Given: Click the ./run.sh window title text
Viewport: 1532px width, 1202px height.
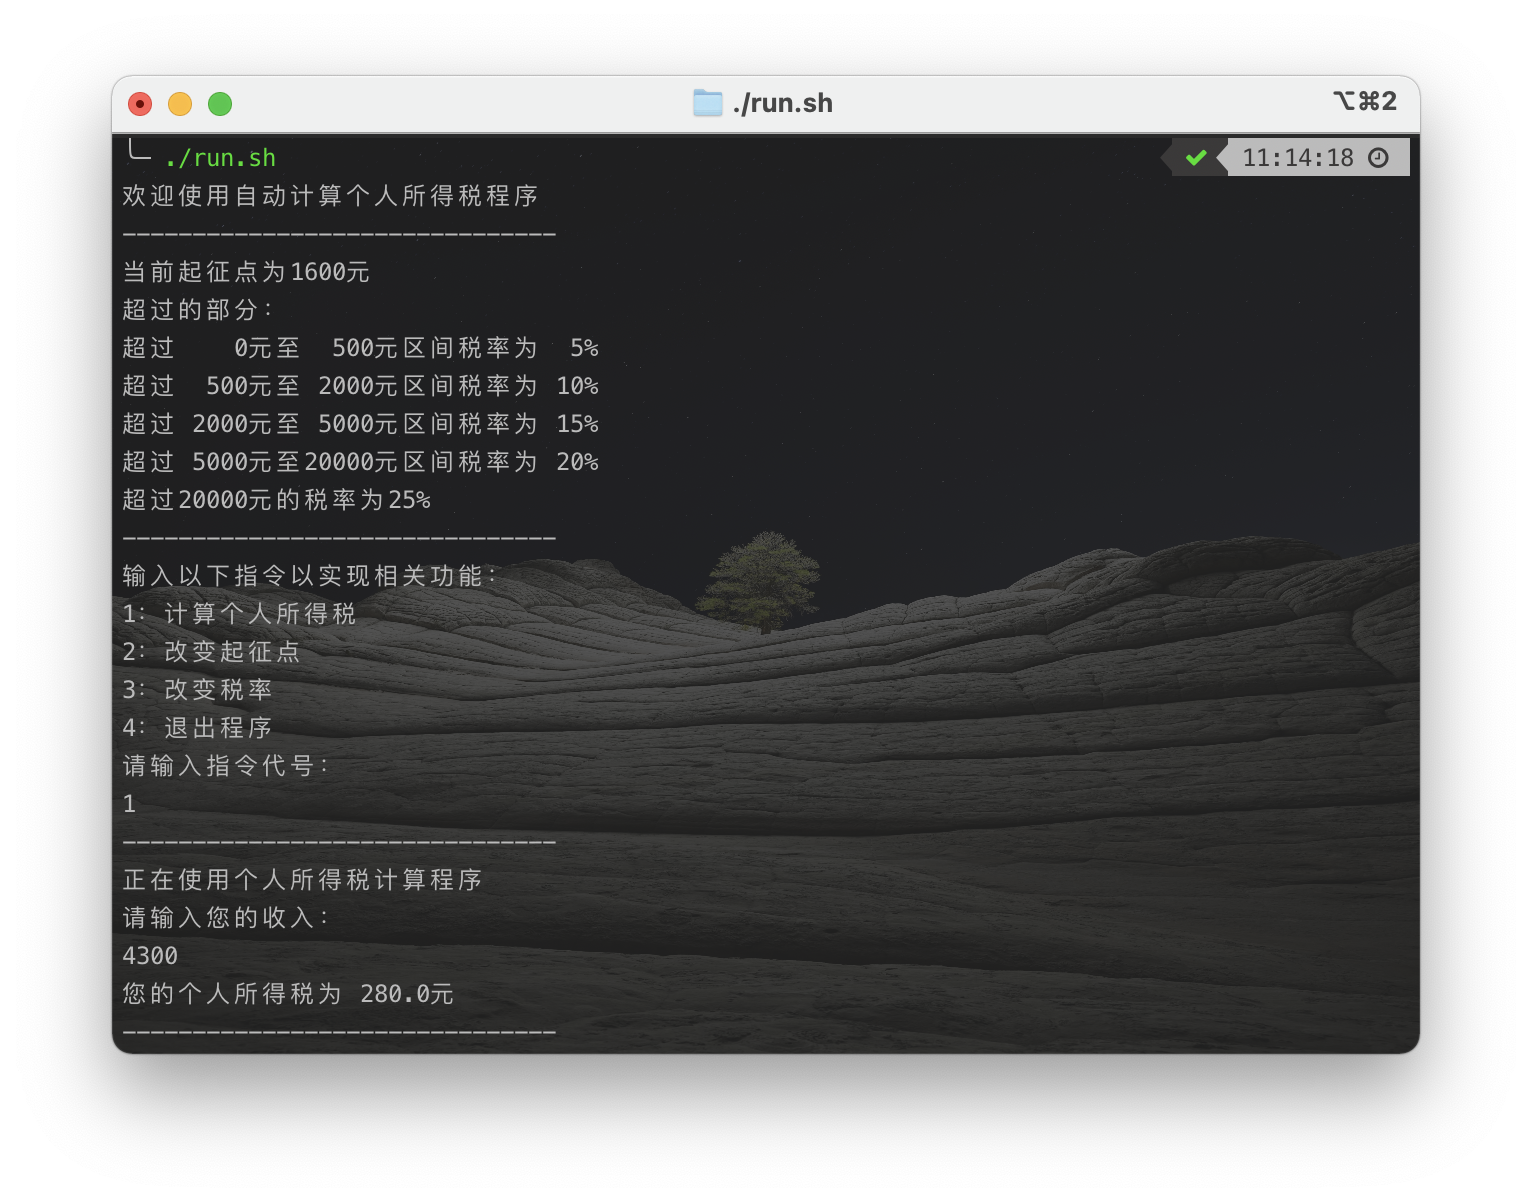Looking at the screenshot, I should pyautogui.click(x=782, y=103).
